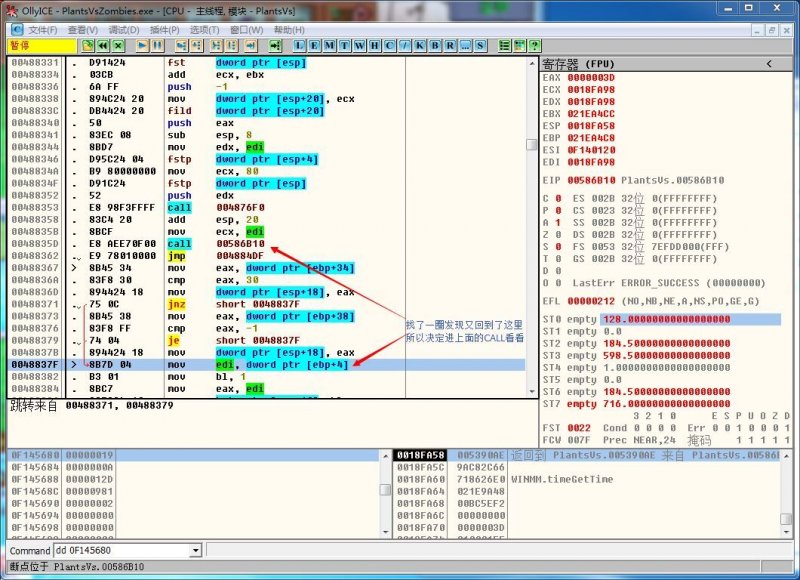The height and width of the screenshot is (580, 800).
Task: Expand the Command history dropdown arrow
Action: [x=195, y=550]
